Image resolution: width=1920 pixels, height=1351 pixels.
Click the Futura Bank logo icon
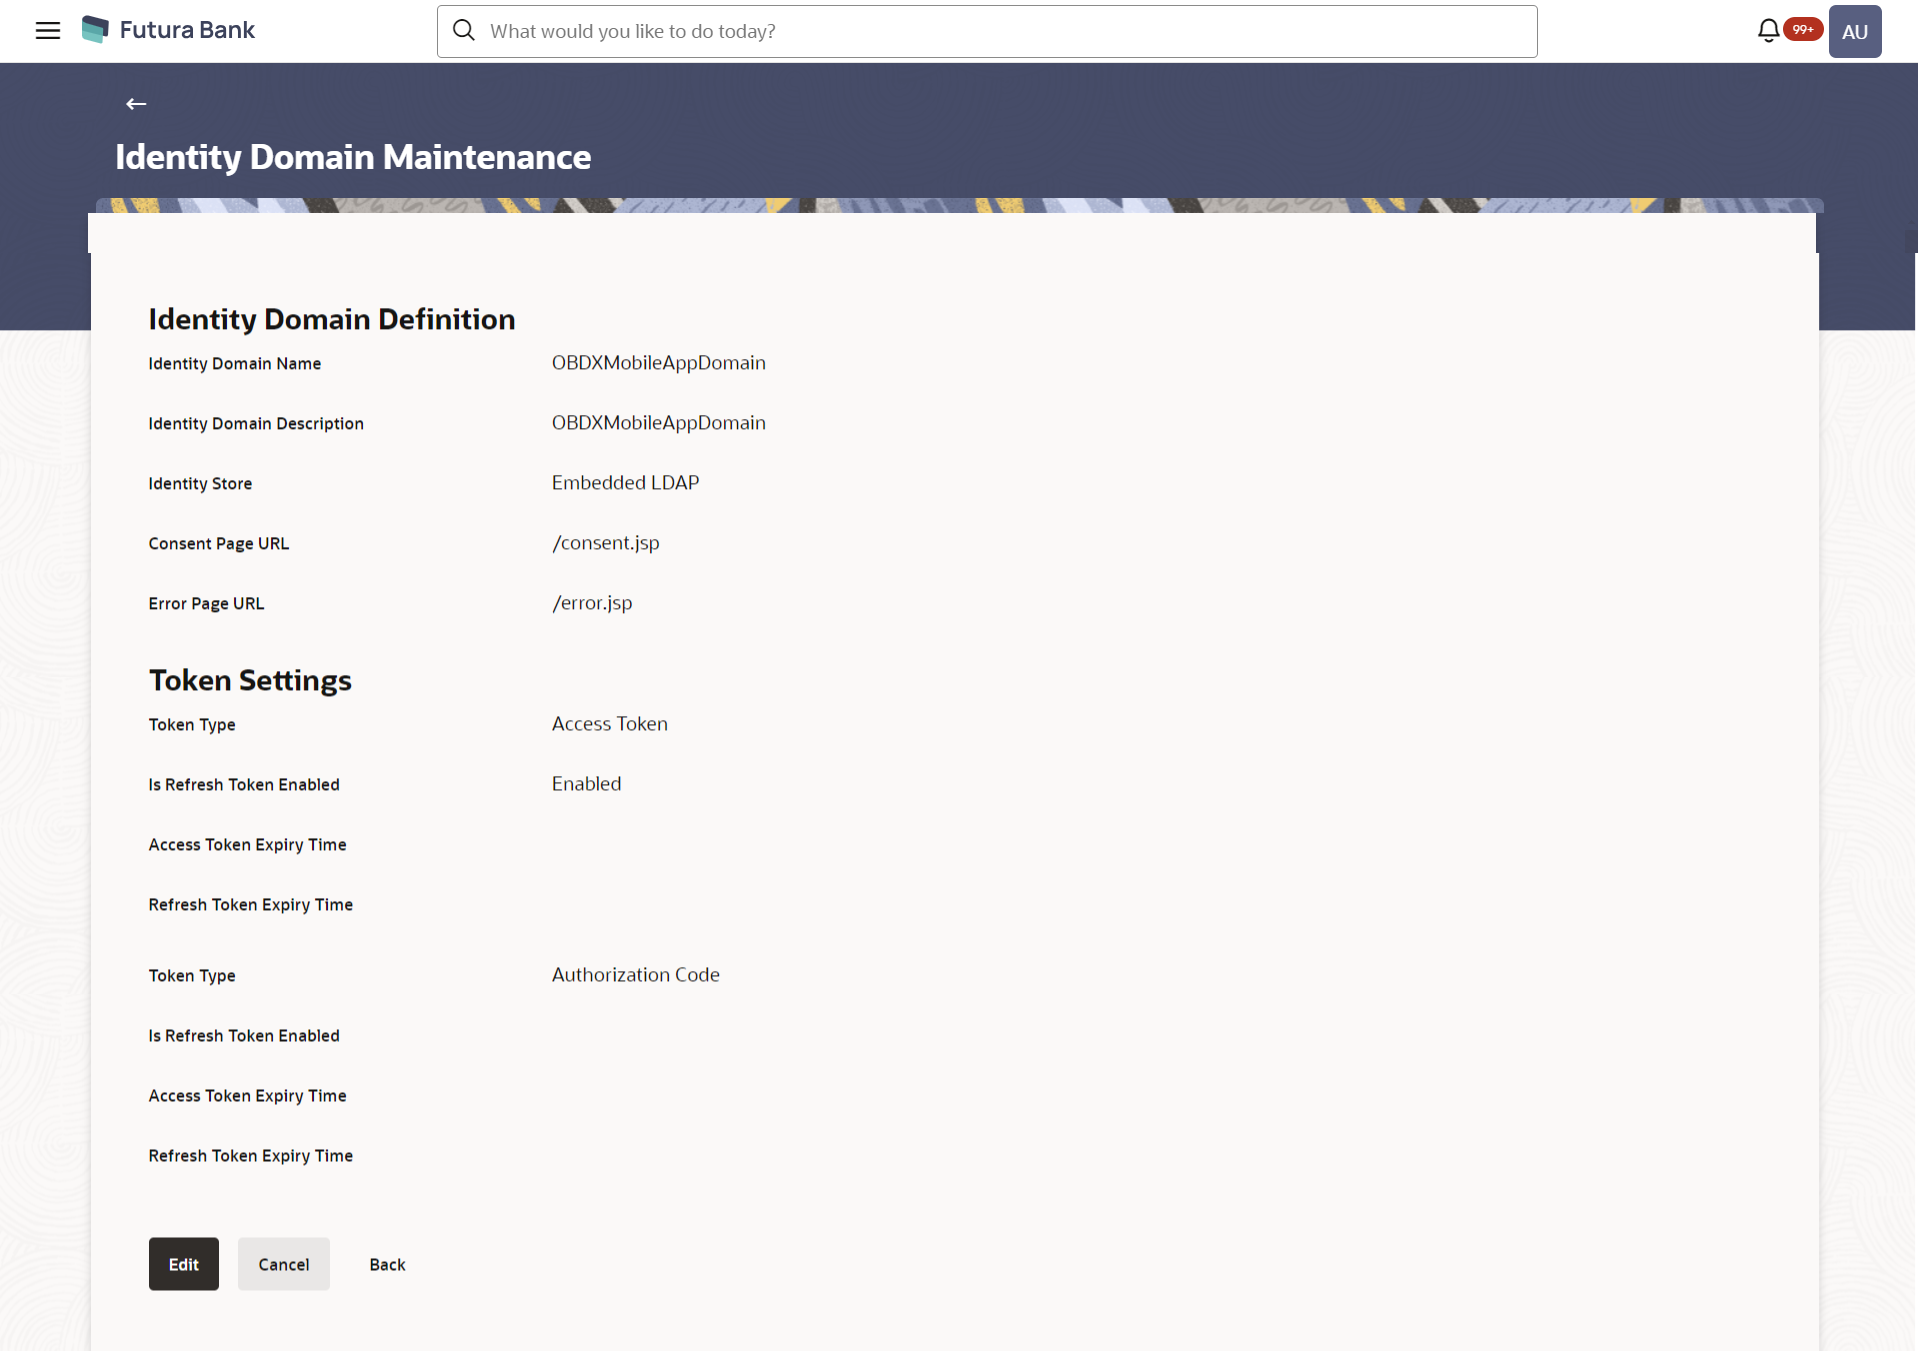tap(95, 30)
